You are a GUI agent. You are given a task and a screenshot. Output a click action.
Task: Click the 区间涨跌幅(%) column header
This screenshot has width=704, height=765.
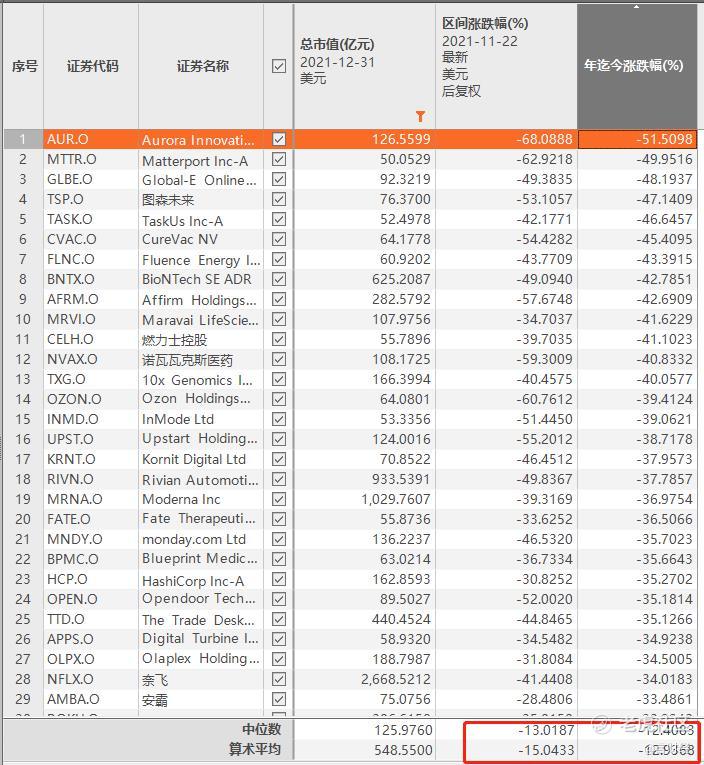[506, 66]
